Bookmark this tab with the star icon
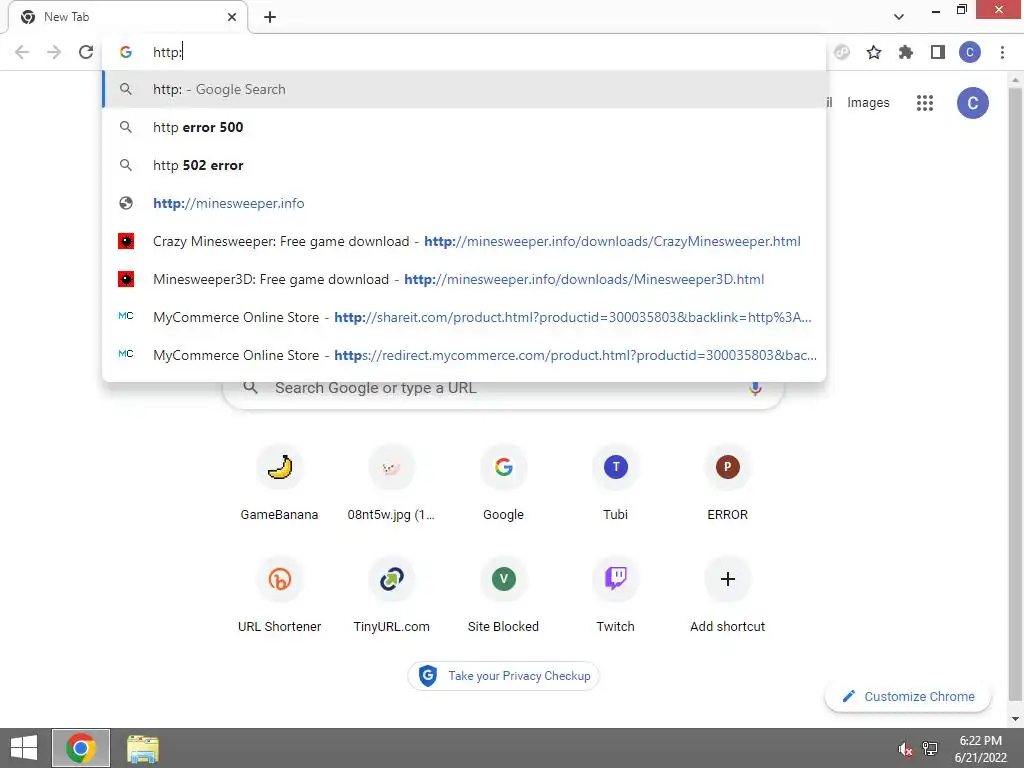The height and width of the screenshot is (768, 1024). coord(874,52)
